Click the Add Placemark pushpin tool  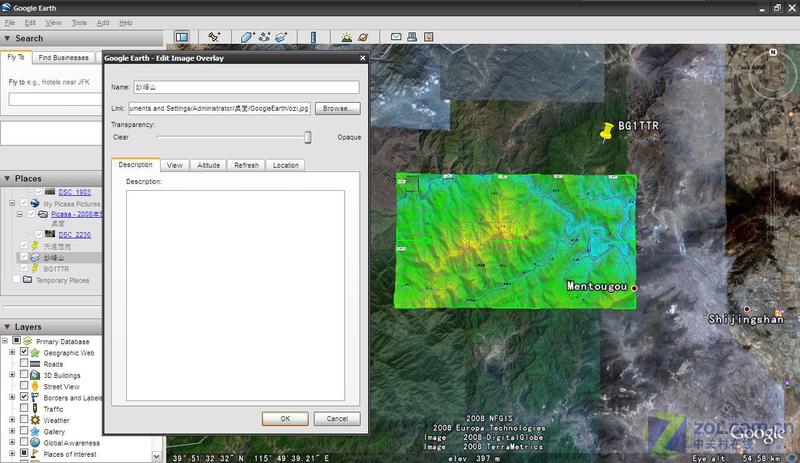tap(214, 37)
